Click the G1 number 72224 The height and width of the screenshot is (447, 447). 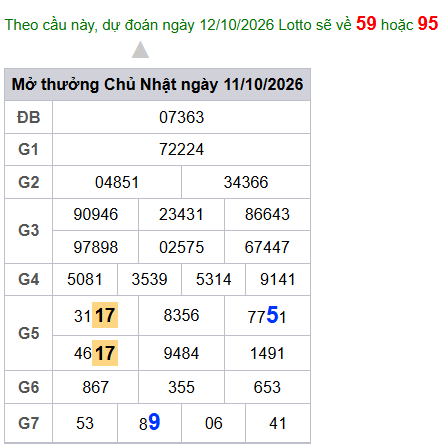tap(181, 149)
